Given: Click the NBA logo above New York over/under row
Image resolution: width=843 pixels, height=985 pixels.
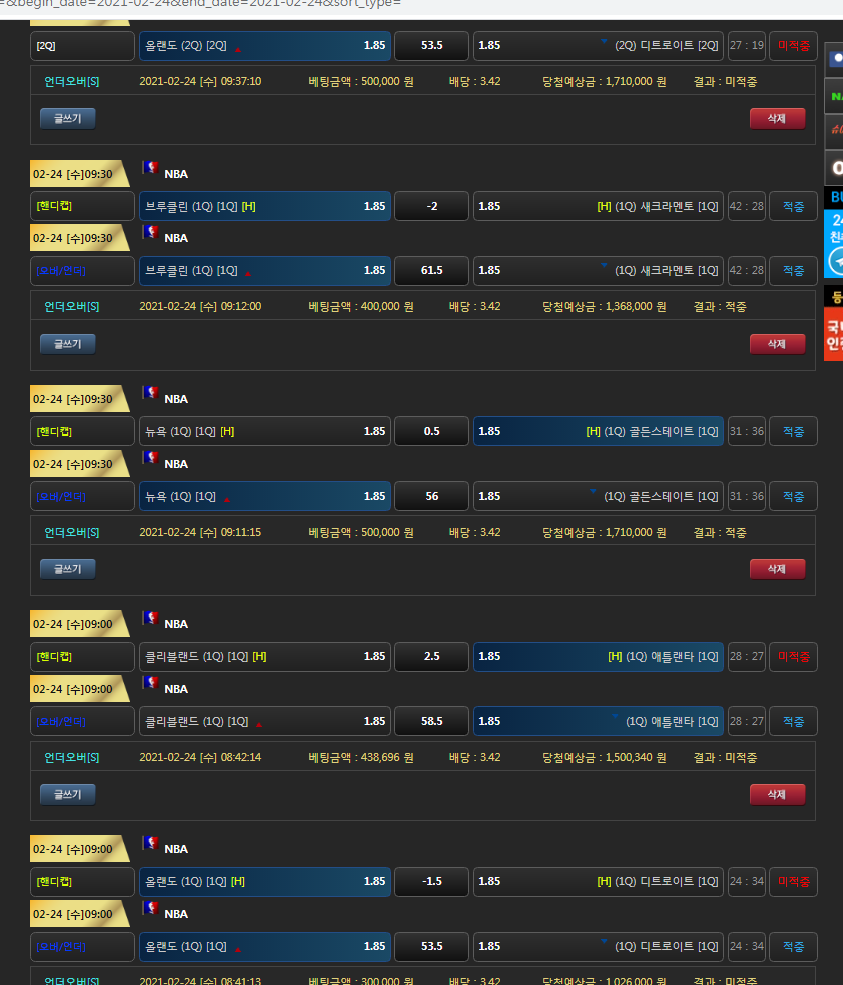Looking at the screenshot, I should [x=151, y=458].
